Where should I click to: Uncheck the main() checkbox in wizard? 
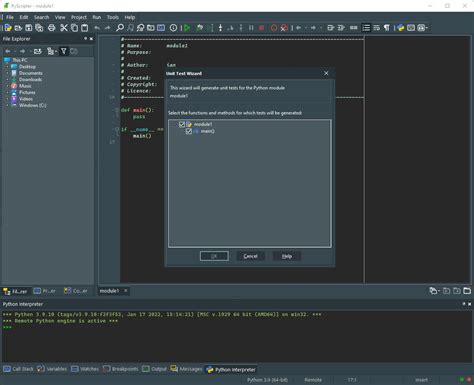tap(189, 131)
